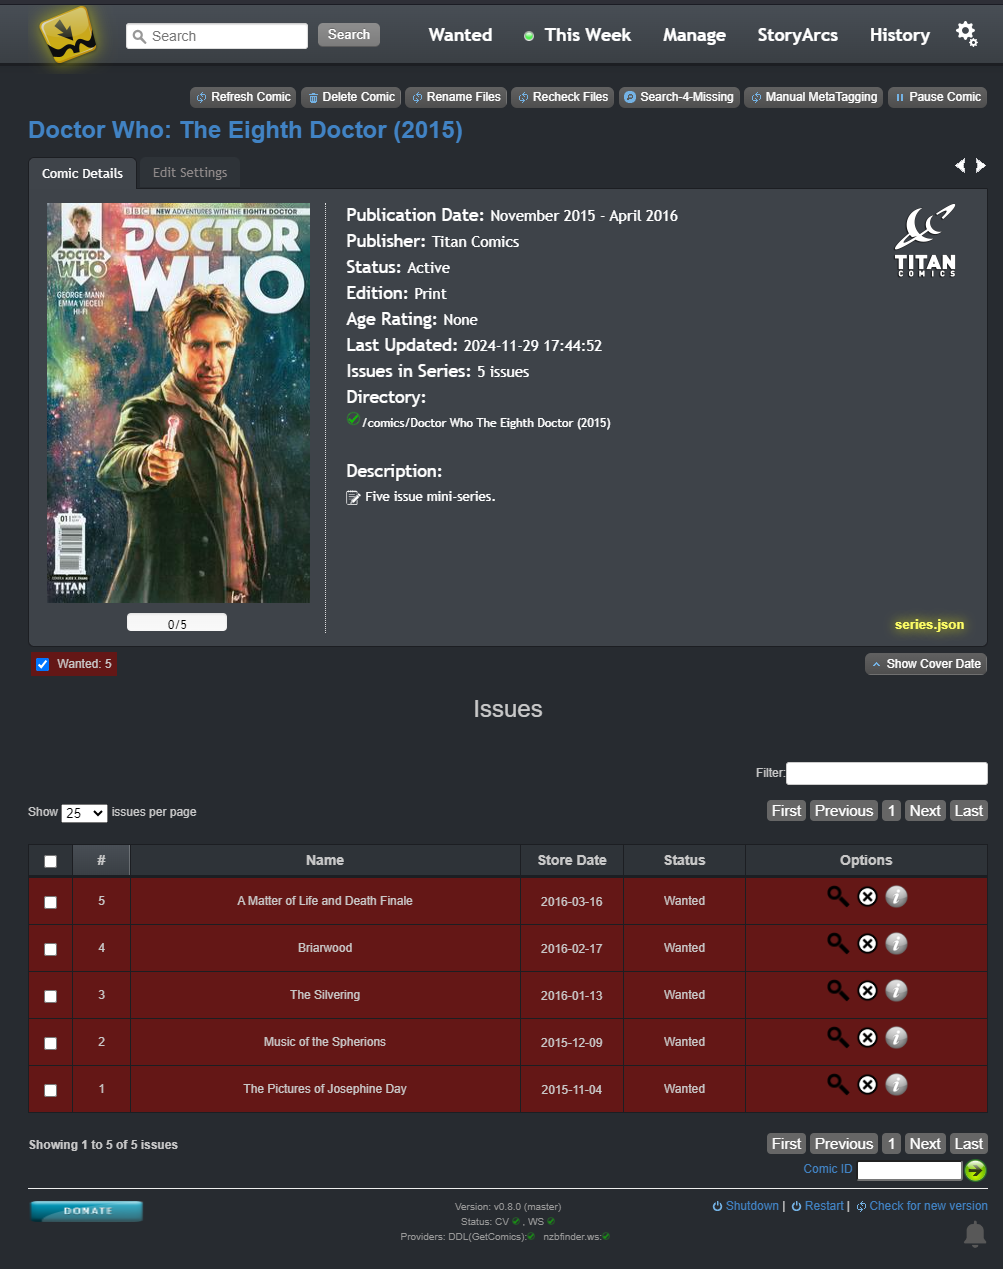1003x1269 pixels.
Task: Search for issue 5 via magnifier icon
Action: coord(837,897)
